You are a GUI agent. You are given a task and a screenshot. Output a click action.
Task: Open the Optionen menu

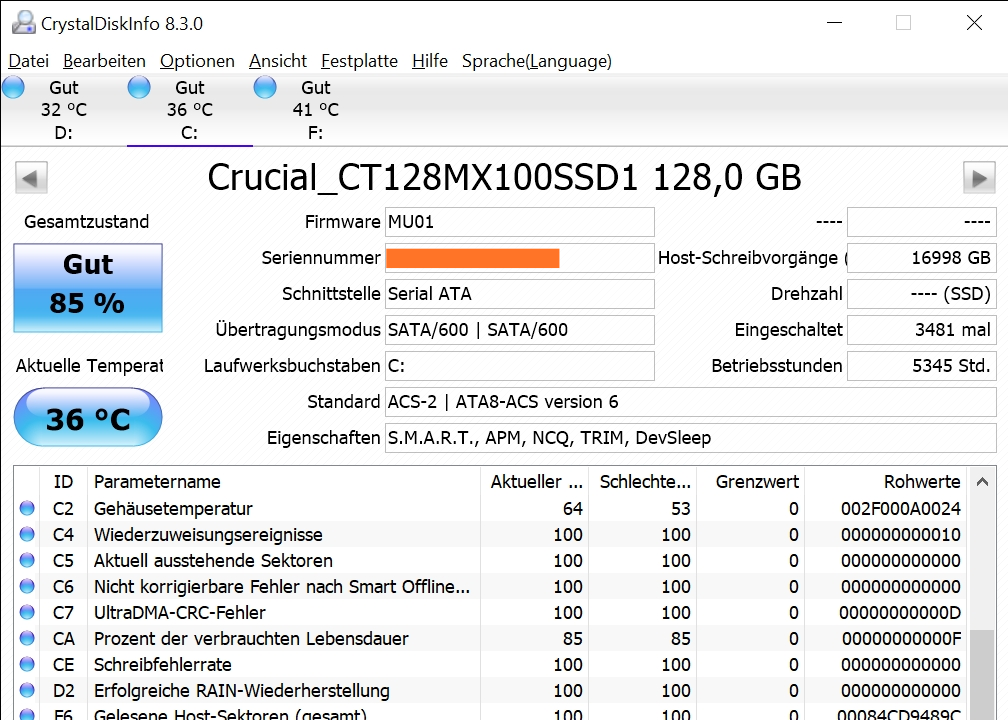(x=197, y=61)
